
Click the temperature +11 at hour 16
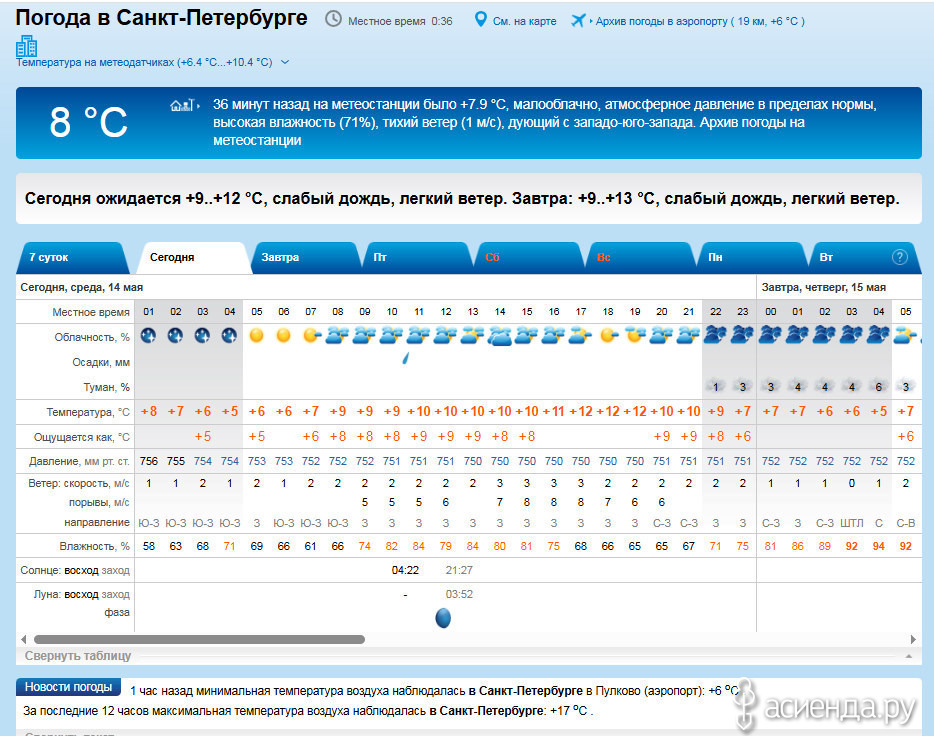click(x=553, y=411)
